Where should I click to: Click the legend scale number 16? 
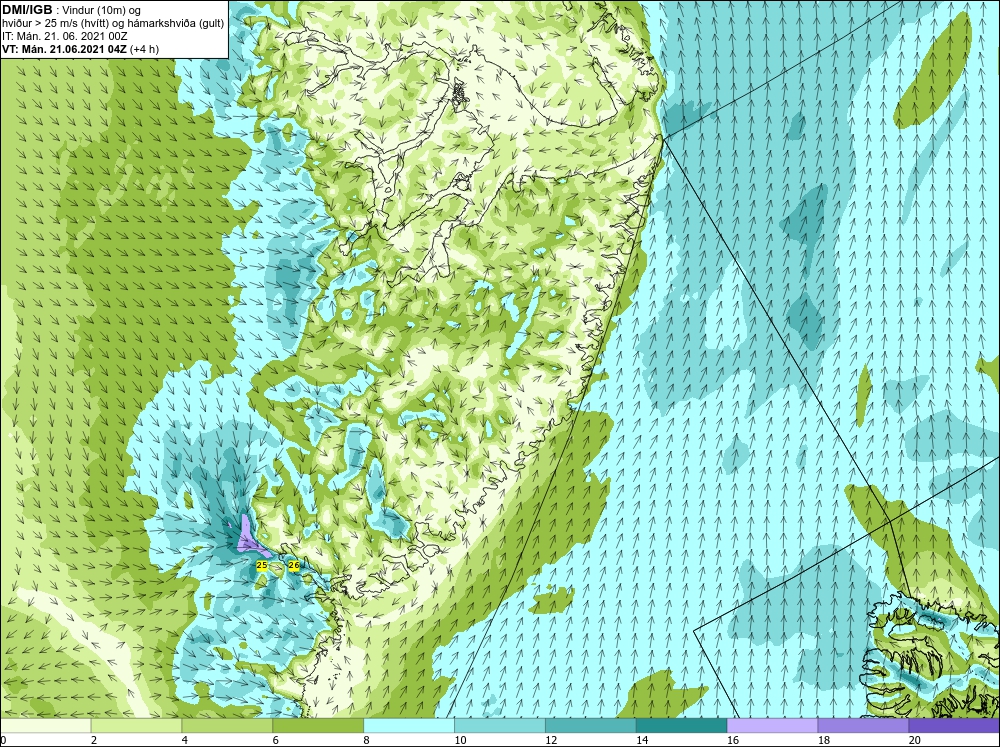[733, 740]
